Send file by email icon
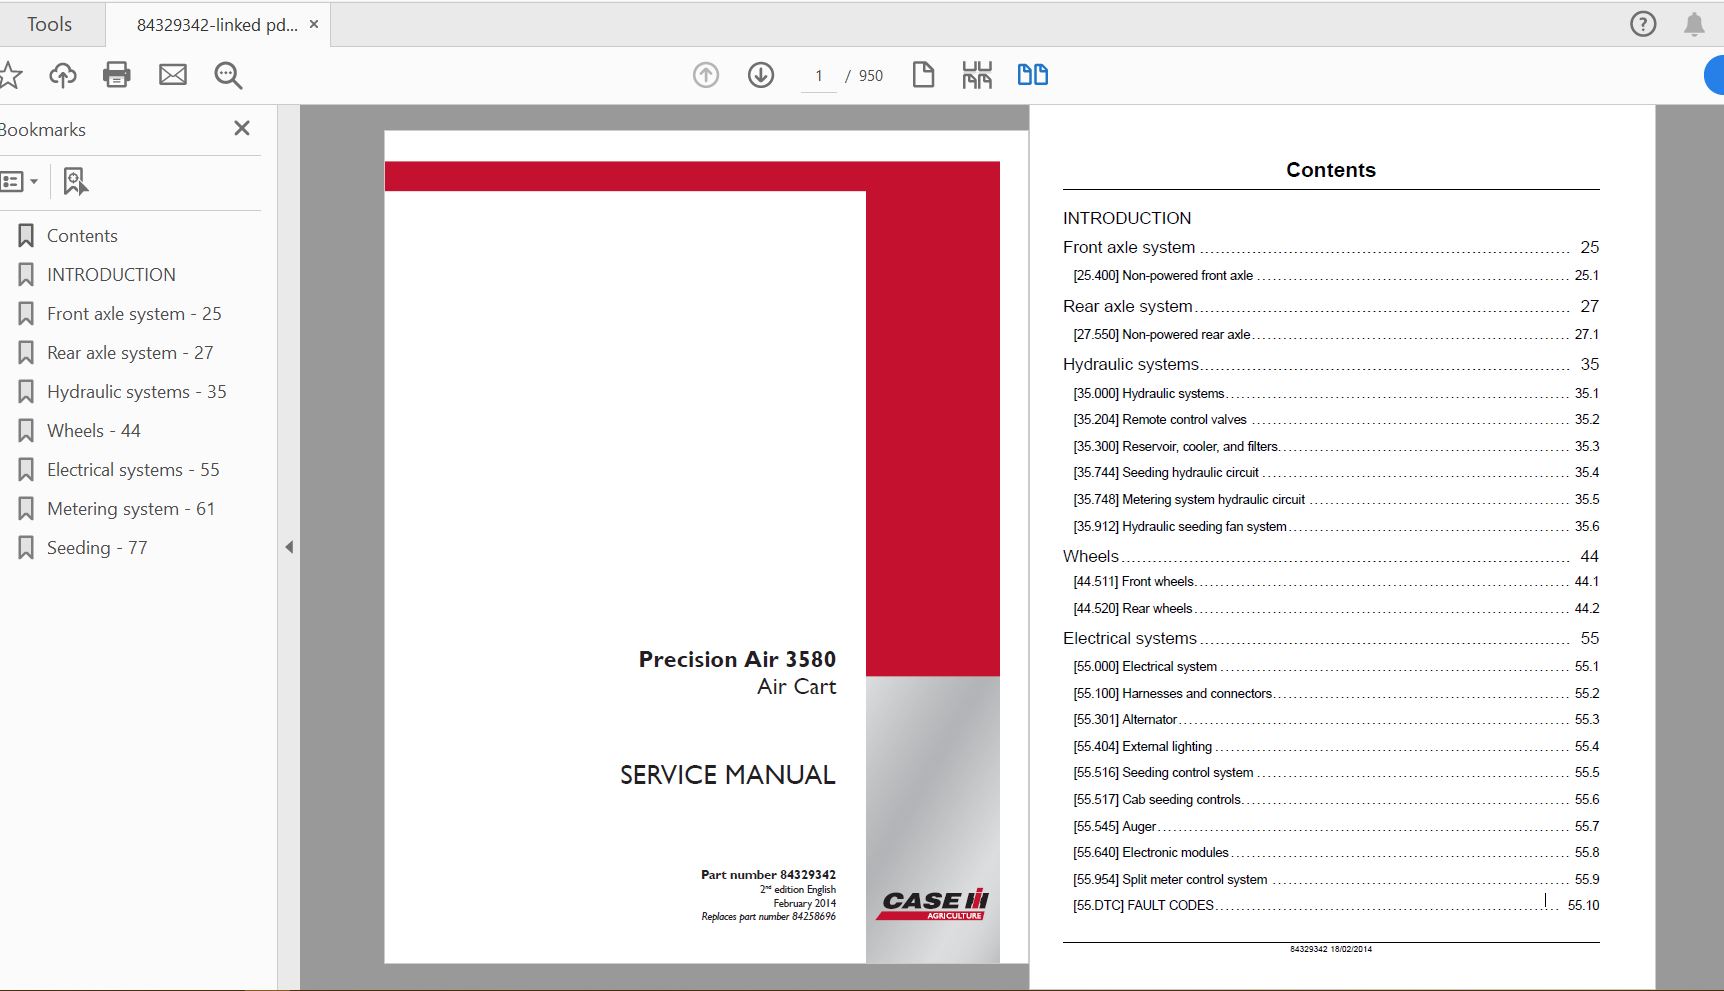The width and height of the screenshot is (1724, 991). coord(173,75)
